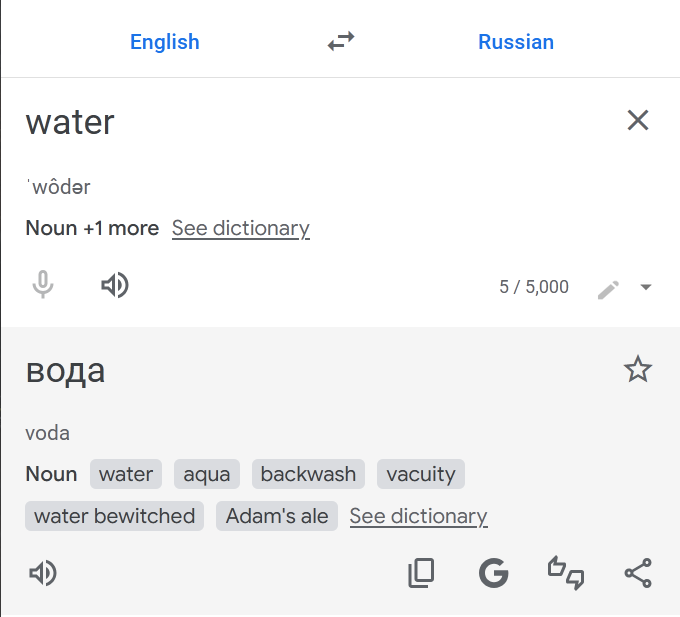Copy the translation to clipboard
Image resolution: width=680 pixels, height=617 pixels.
click(421, 573)
